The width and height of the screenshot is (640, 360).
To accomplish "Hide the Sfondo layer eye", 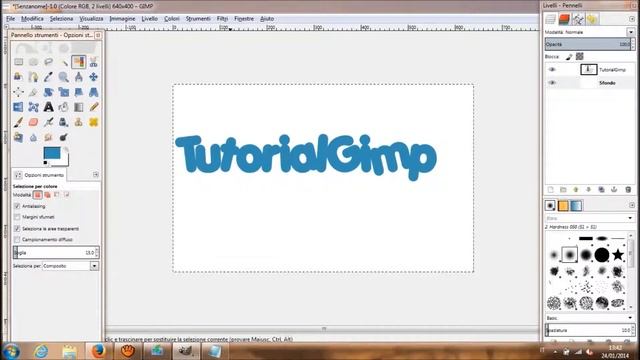I will (552, 83).
